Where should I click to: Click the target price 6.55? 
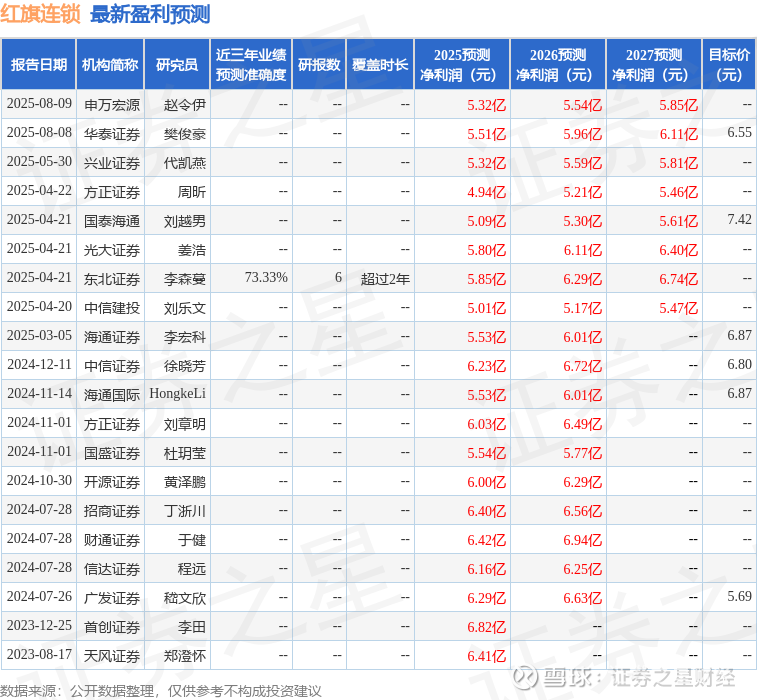(x=740, y=132)
